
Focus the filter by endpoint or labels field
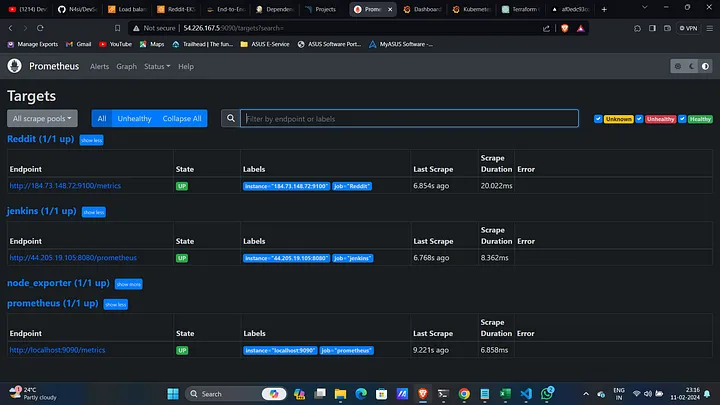click(409, 118)
